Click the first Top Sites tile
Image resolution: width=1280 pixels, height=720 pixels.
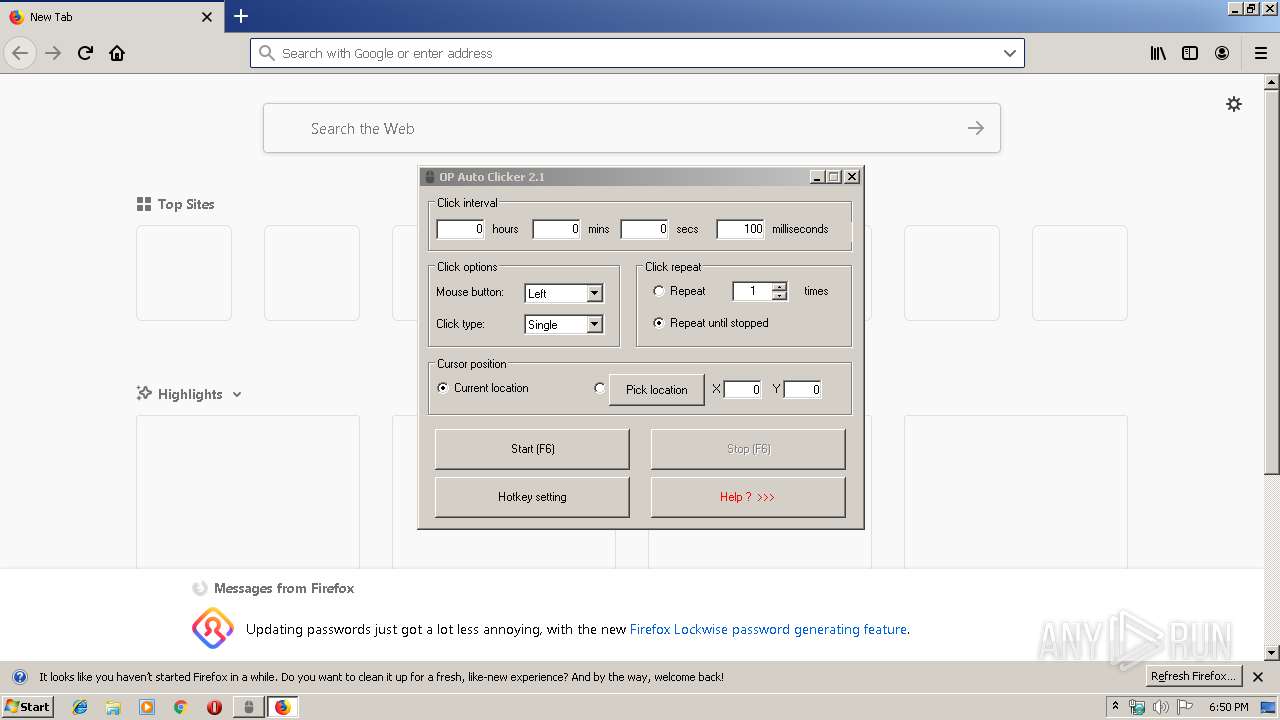tap(184, 273)
